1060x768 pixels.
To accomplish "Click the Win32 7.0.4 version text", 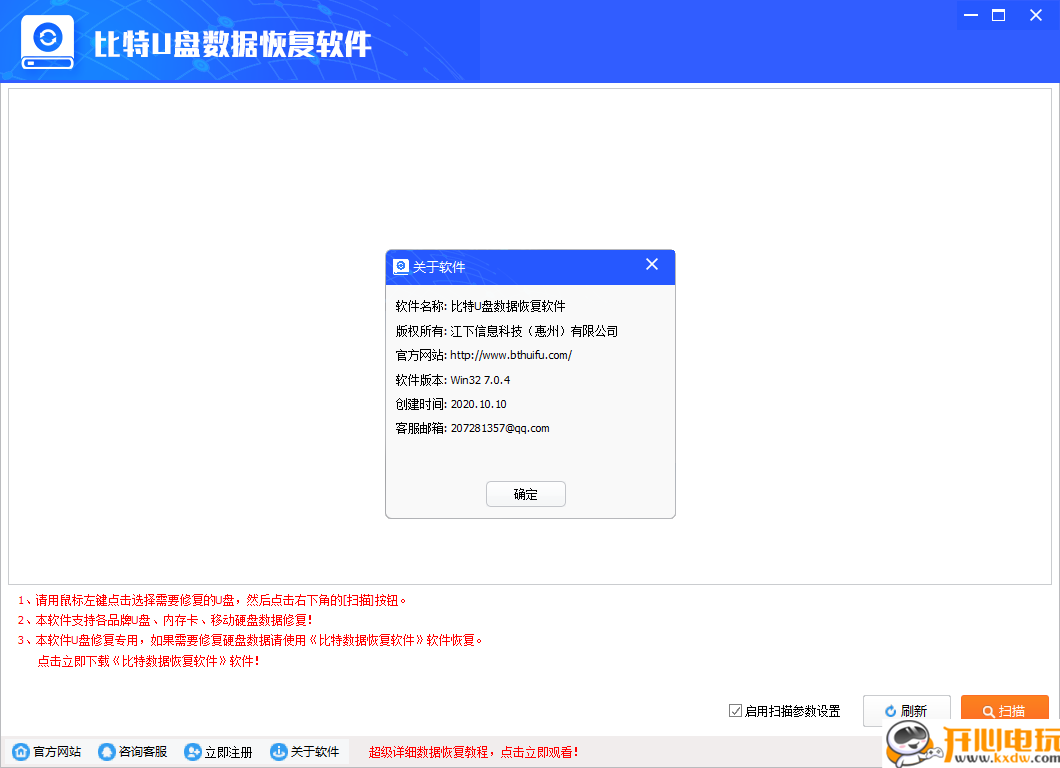I will 481,380.
